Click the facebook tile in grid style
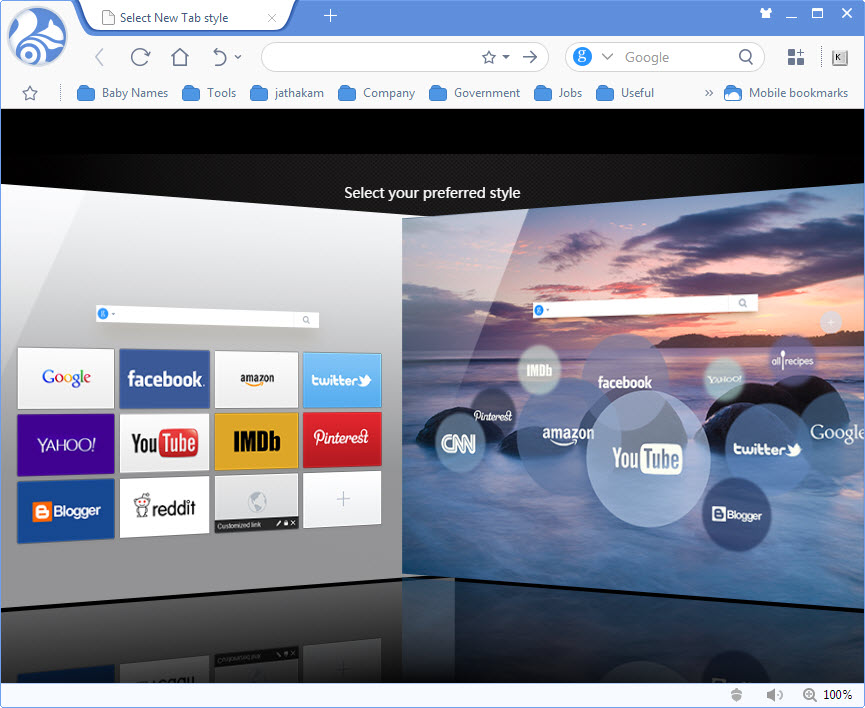Screen dimensions: 865x708 [x=164, y=379]
